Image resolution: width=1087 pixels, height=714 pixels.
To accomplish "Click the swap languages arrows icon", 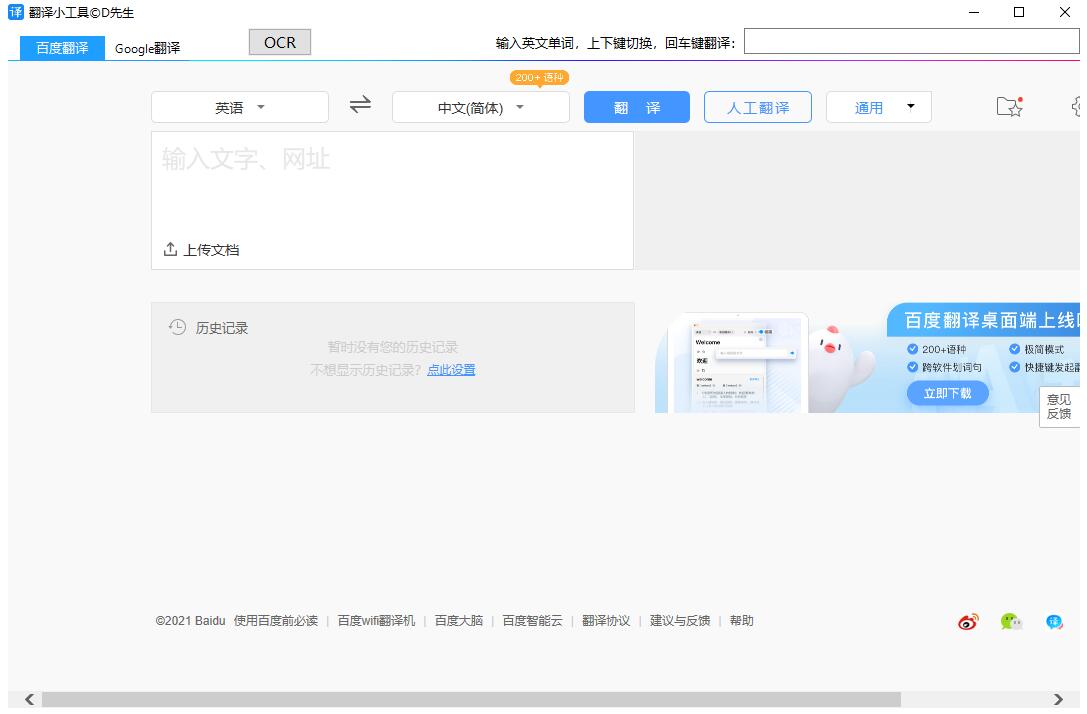I will point(360,105).
